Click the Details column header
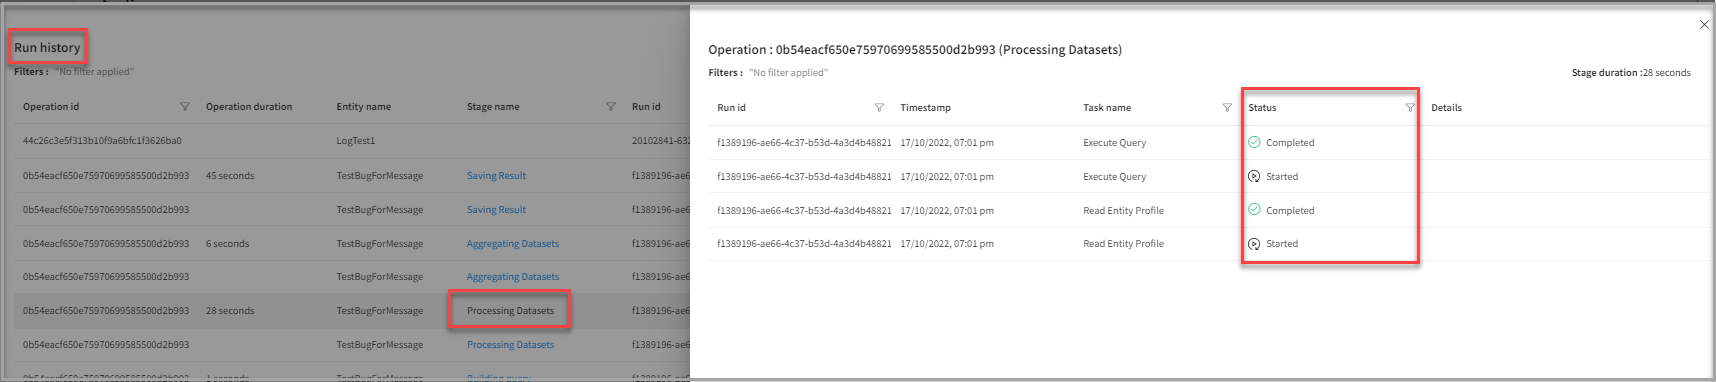Screen dimensions: 1716x382 (1446, 108)
